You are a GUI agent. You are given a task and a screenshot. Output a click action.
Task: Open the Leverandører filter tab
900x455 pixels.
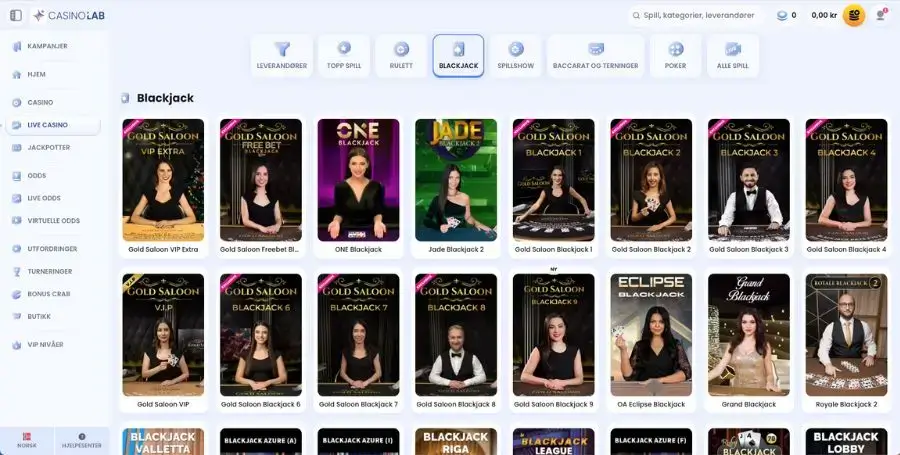coord(282,56)
